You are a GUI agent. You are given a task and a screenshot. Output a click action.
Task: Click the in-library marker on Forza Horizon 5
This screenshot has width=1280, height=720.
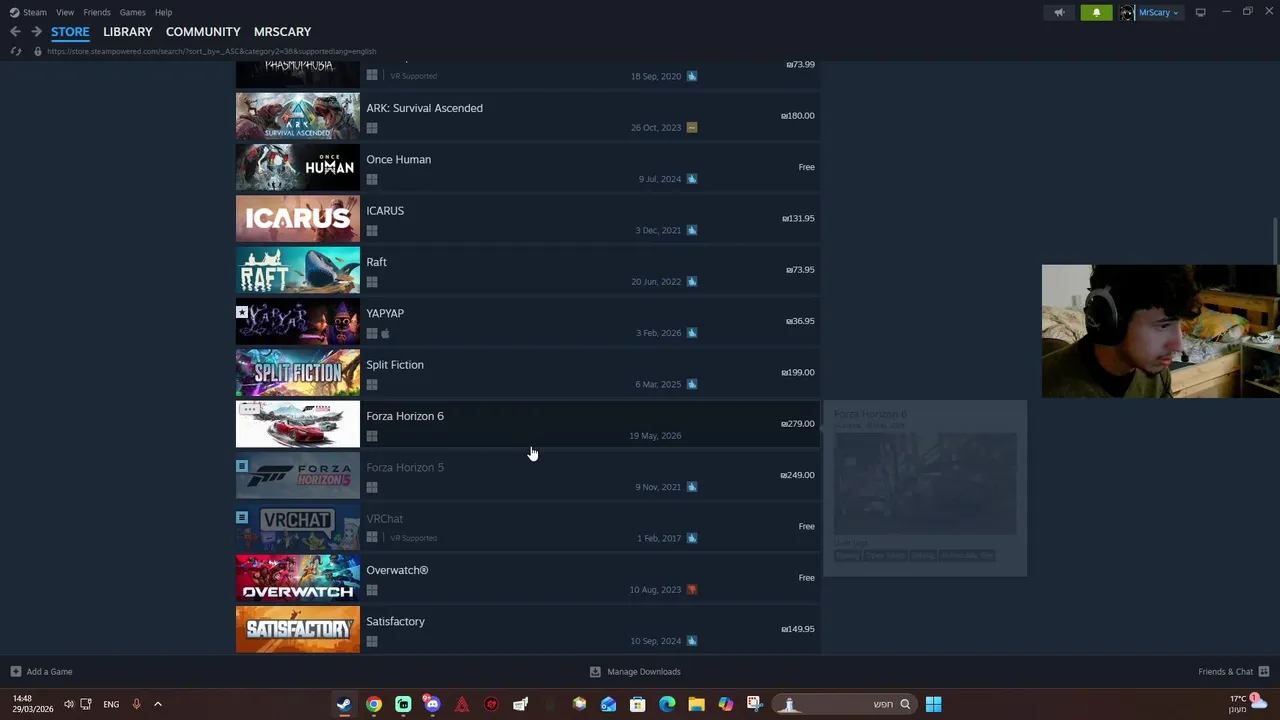pos(242,466)
